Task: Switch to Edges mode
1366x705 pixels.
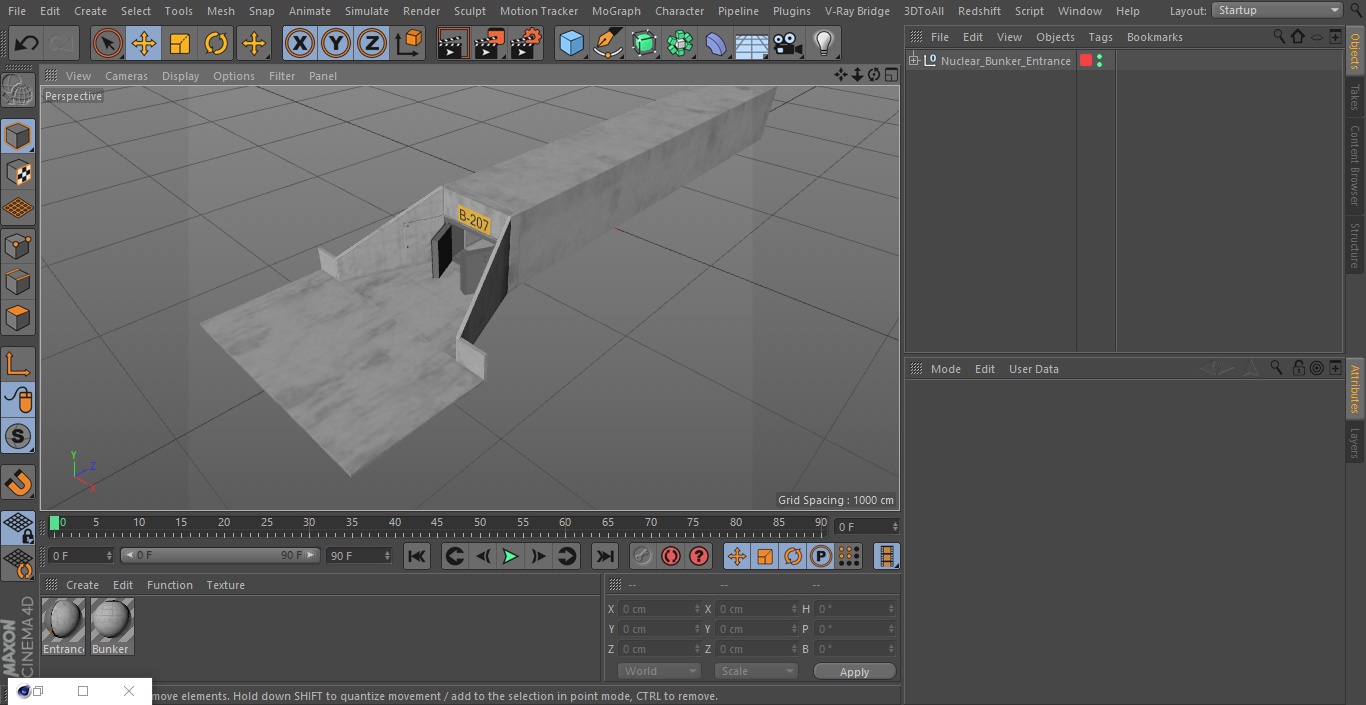Action: 18,282
